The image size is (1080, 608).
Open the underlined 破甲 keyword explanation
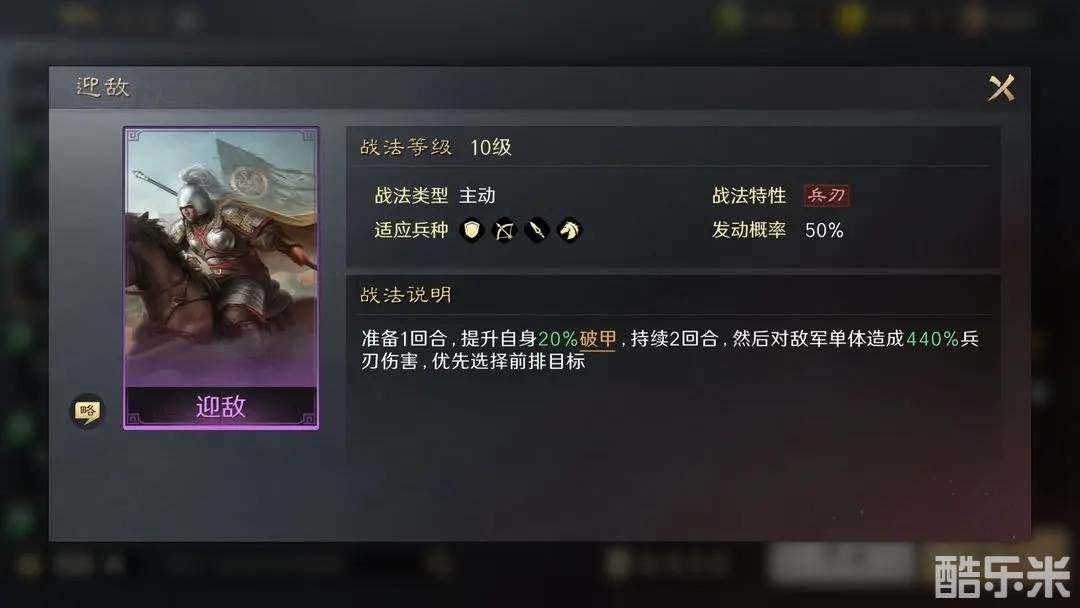click(x=598, y=339)
